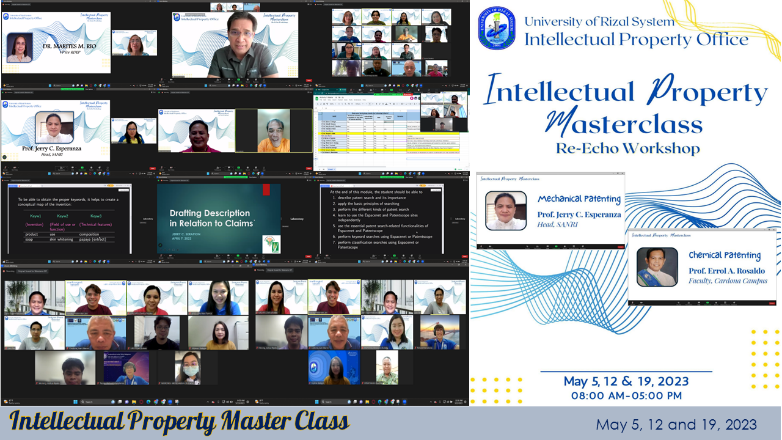Select the Mechanical Patenting speaker card

(551, 211)
